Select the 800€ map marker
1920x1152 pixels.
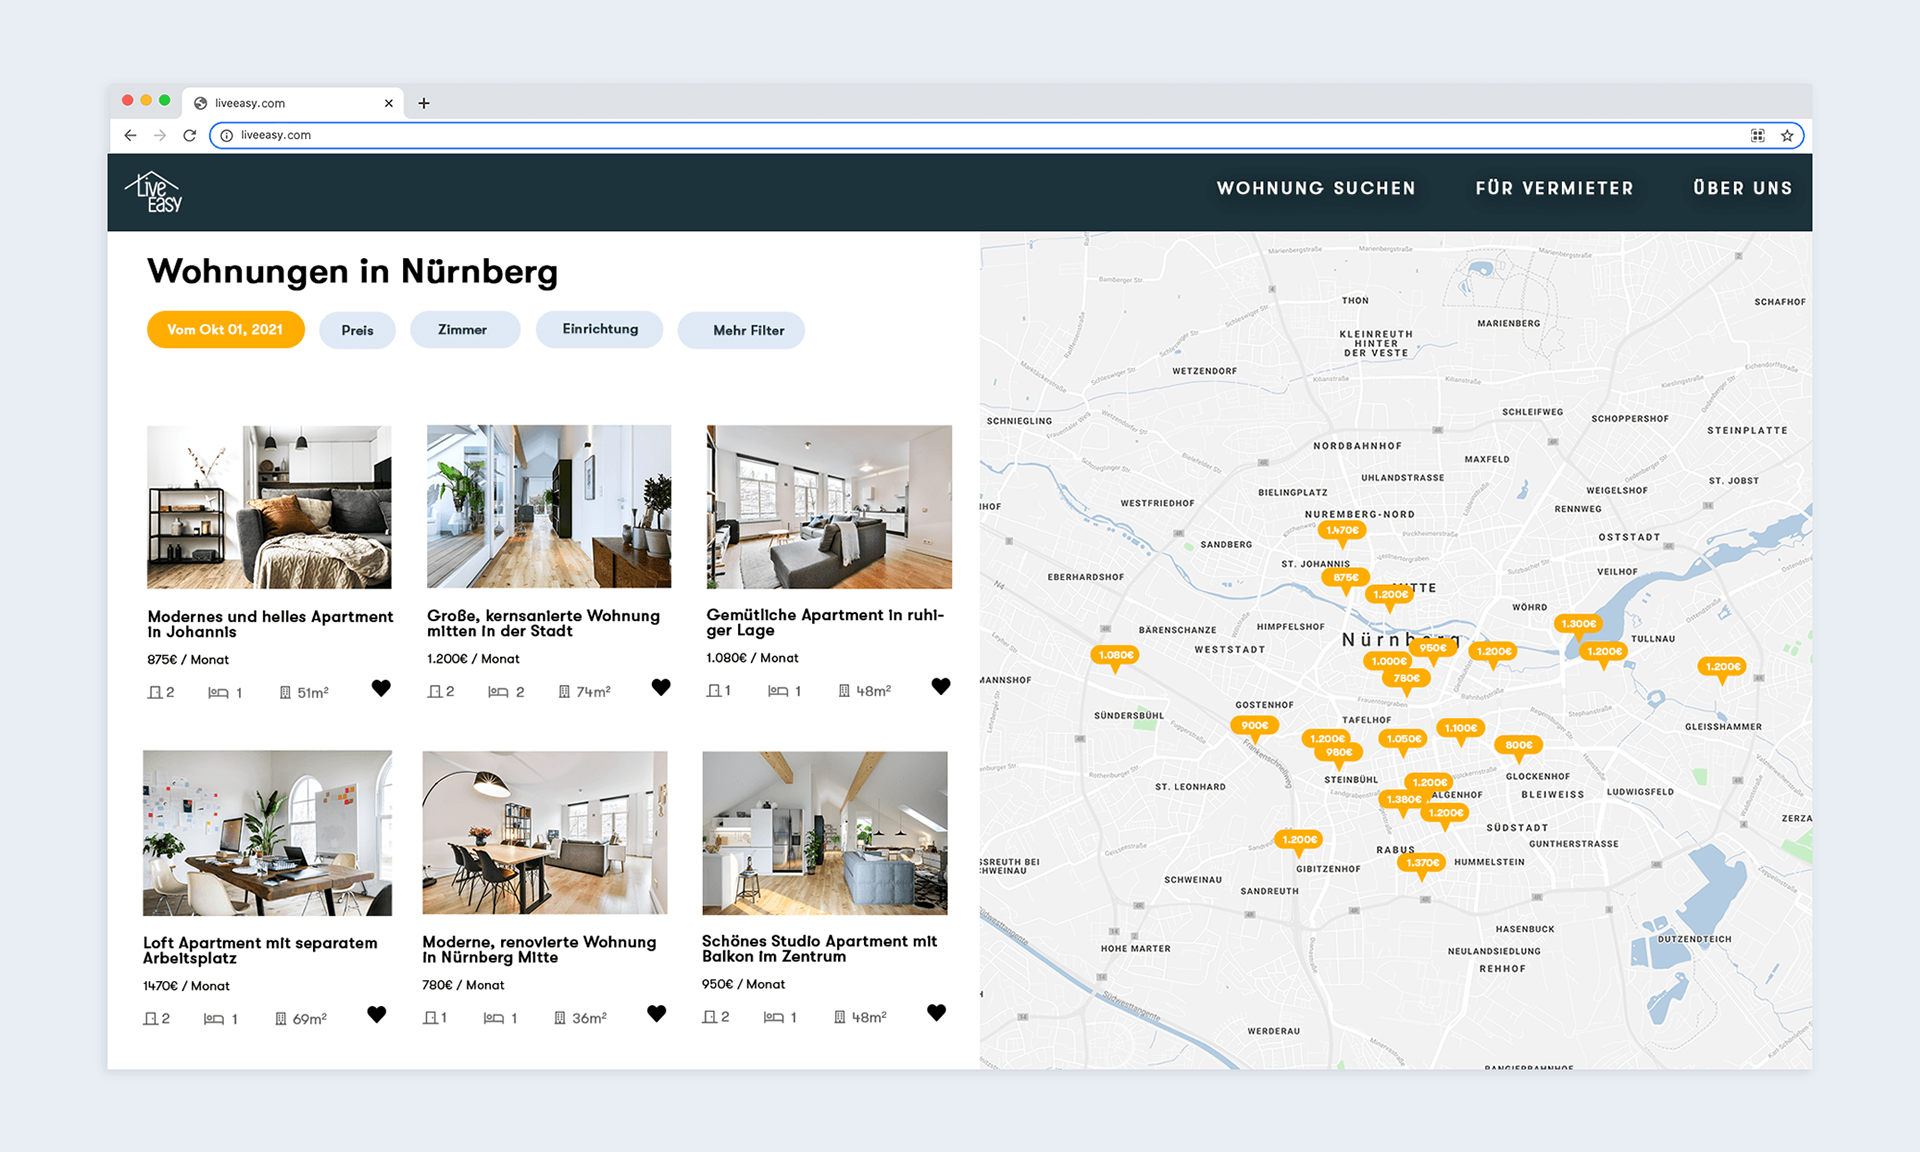[1518, 745]
